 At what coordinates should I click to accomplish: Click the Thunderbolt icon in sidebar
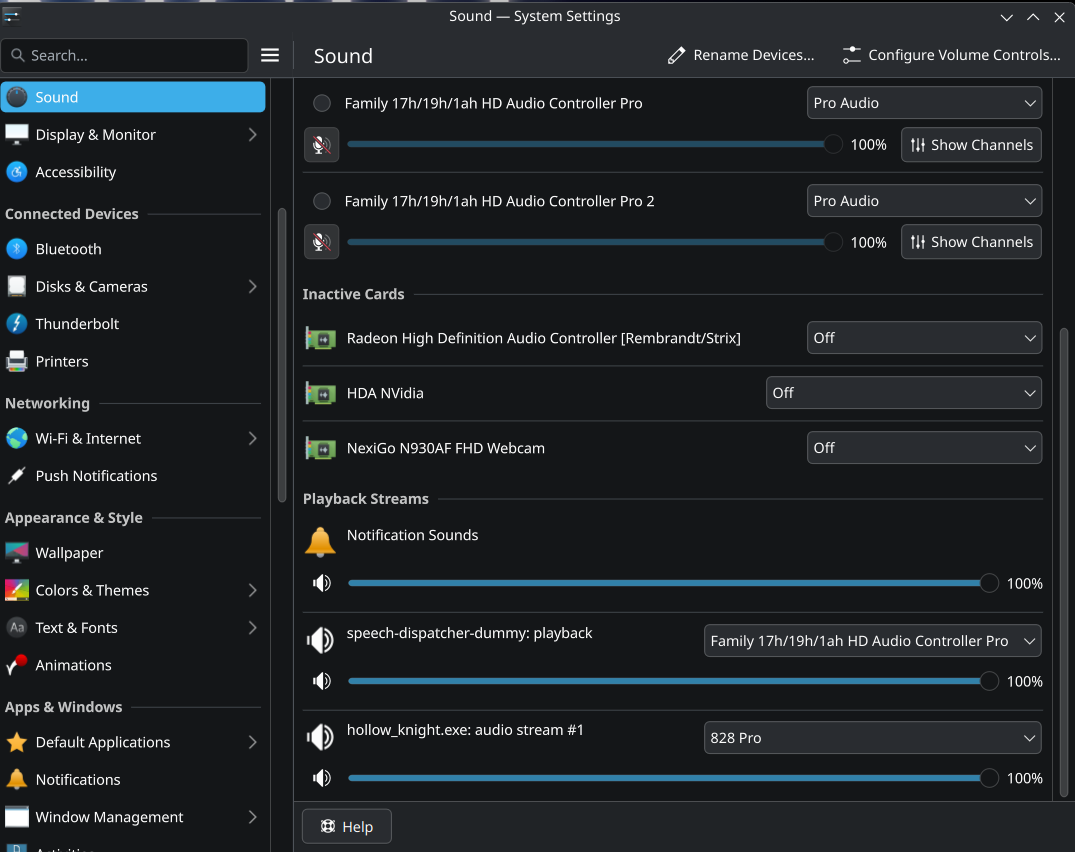[17, 324]
